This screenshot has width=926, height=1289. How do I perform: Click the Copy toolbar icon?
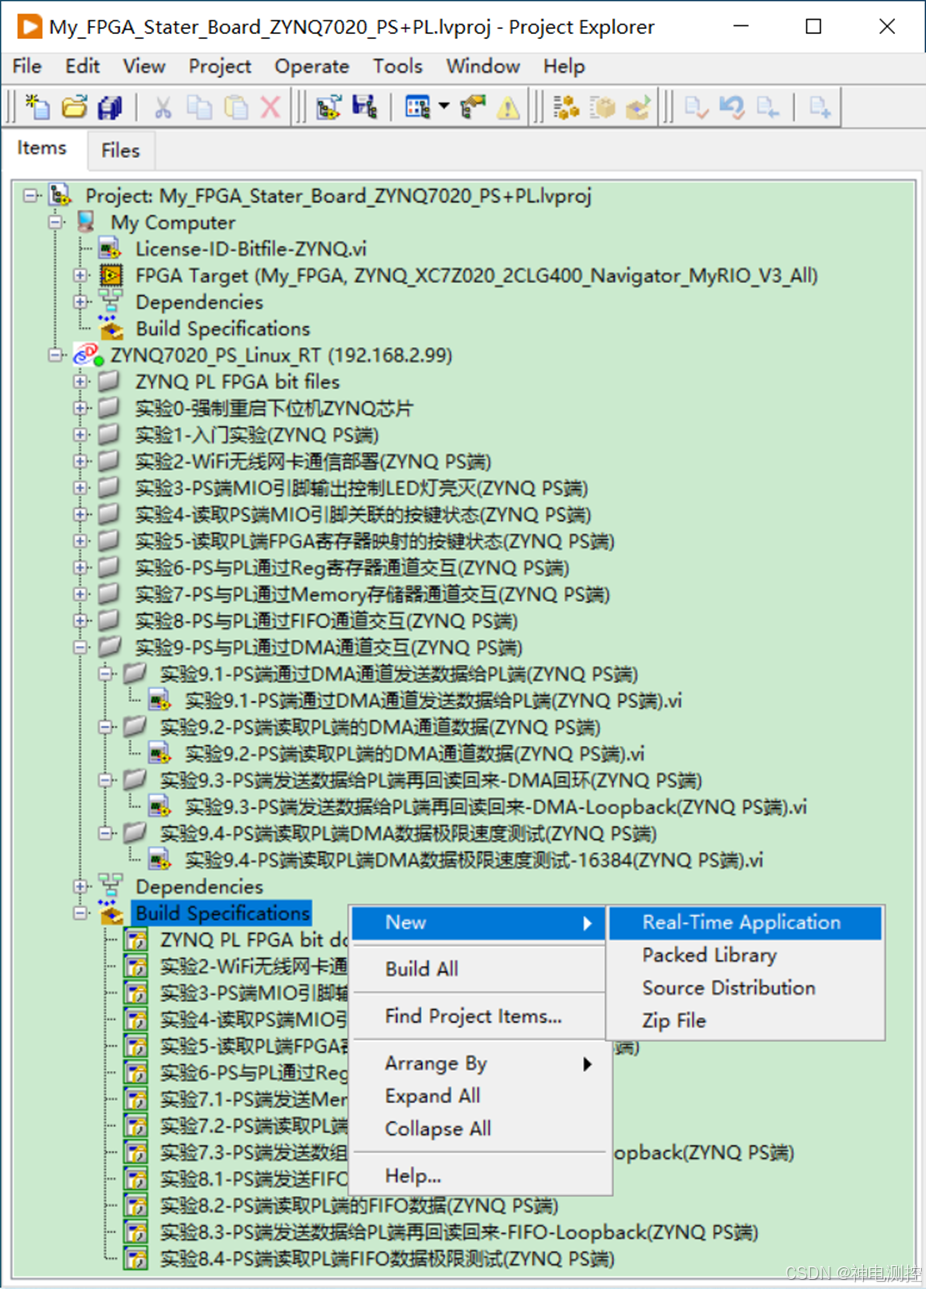coord(199,107)
